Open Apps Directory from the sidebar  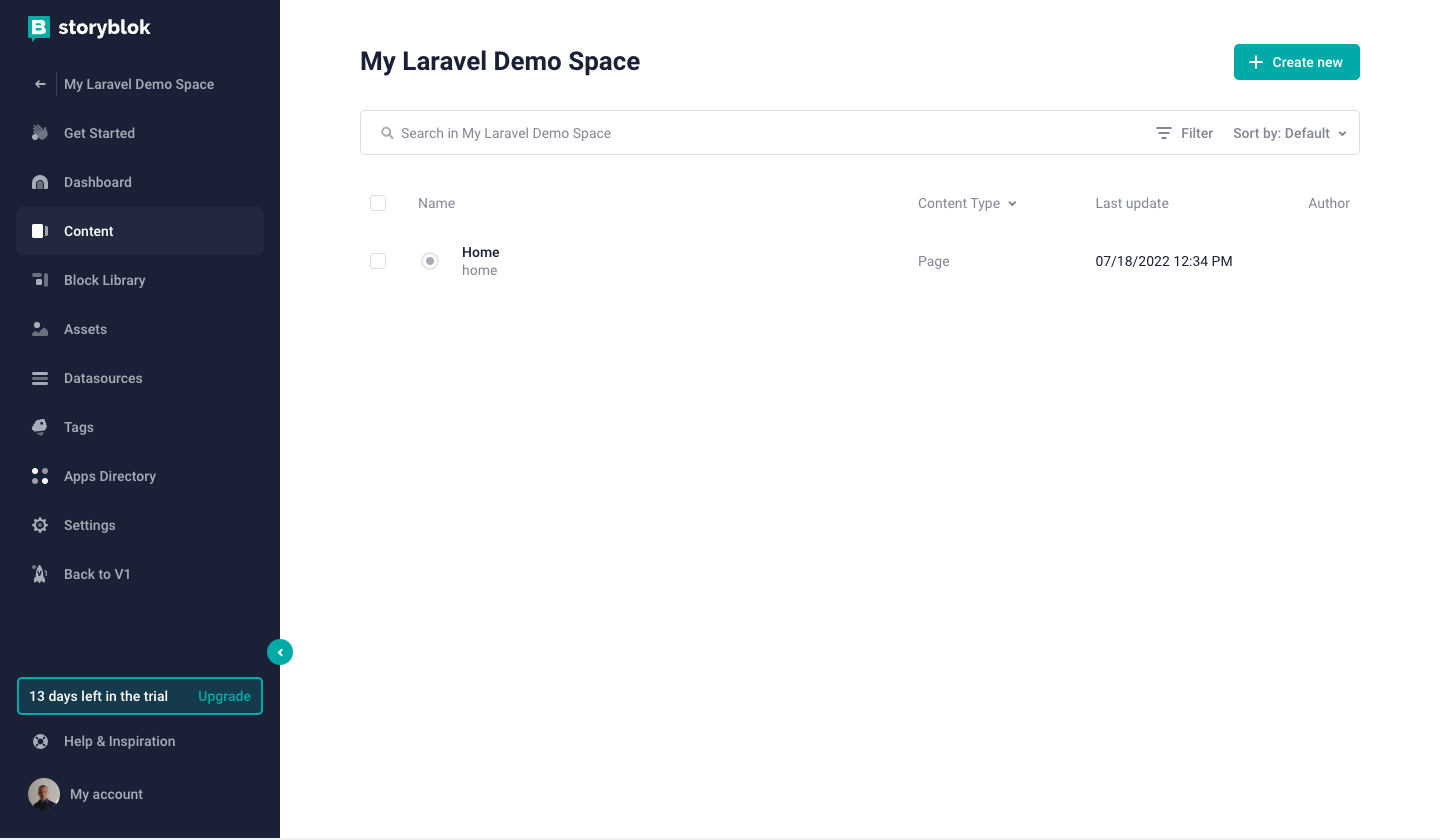140,476
